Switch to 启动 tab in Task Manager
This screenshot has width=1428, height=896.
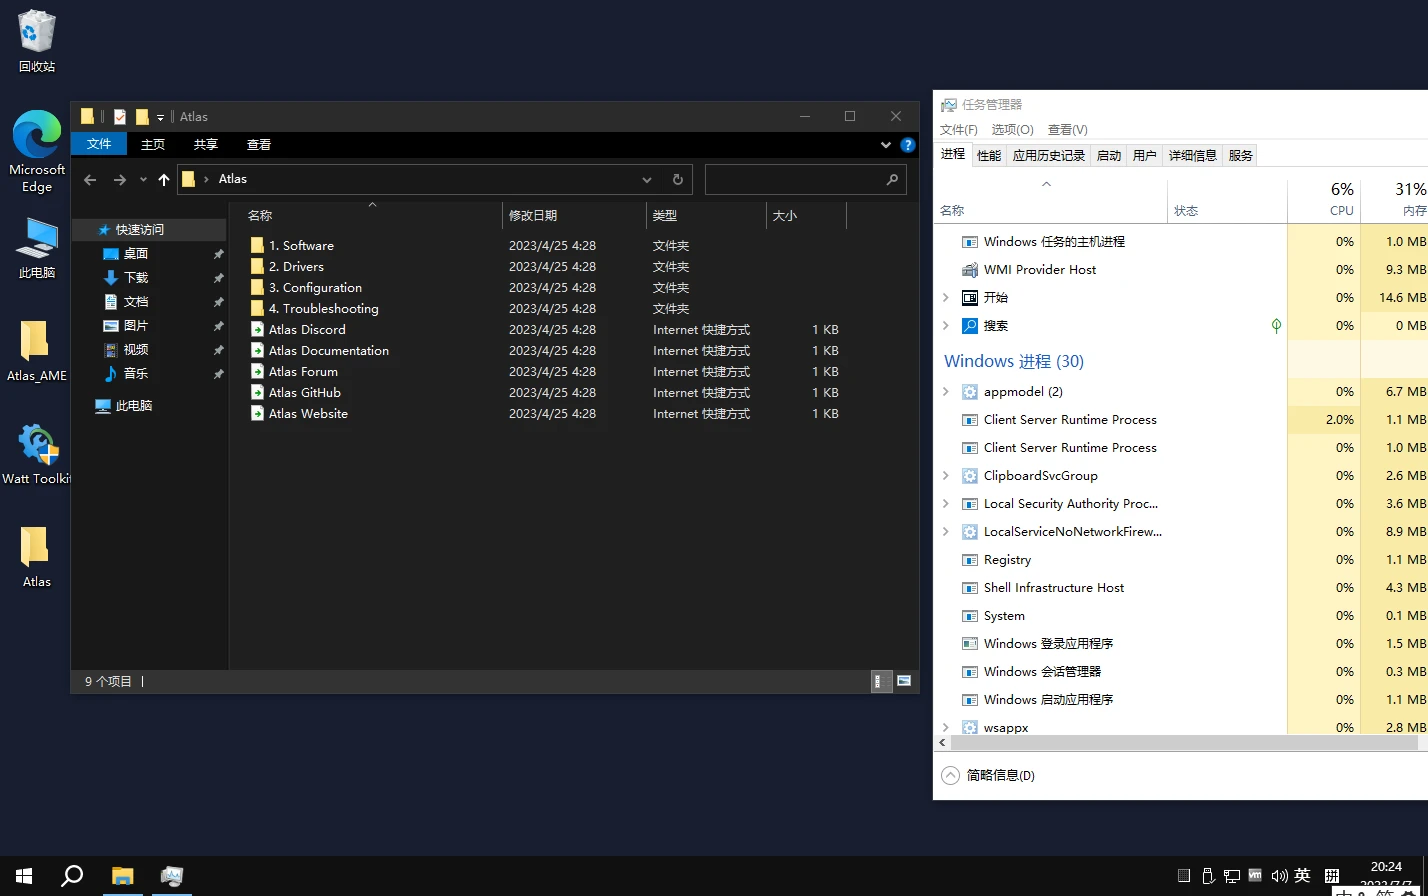pos(1109,155)
